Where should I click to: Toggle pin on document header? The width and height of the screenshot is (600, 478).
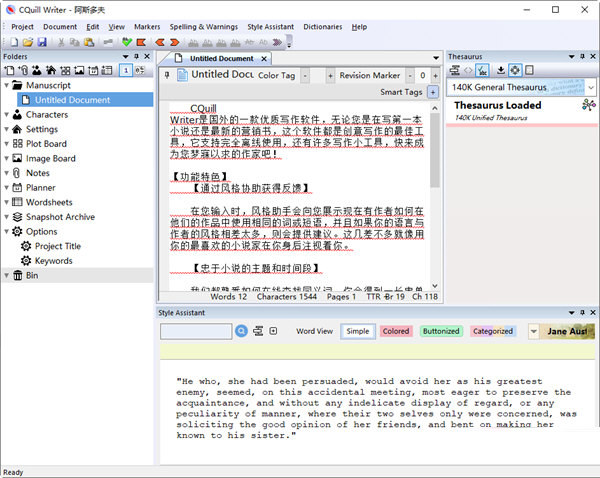(x=167, y=75)
